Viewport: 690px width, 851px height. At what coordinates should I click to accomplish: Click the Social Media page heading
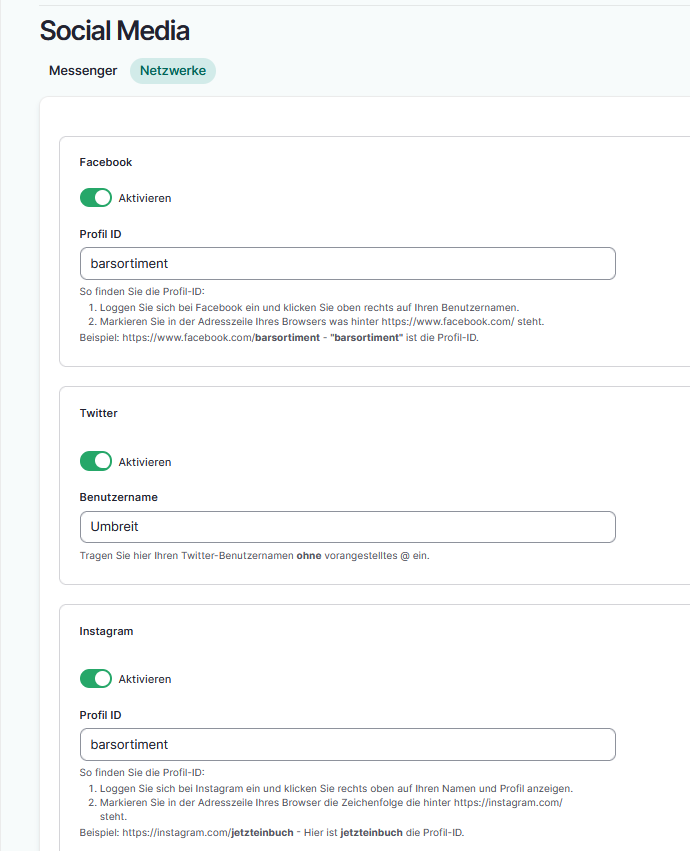(x=114, y=31)
